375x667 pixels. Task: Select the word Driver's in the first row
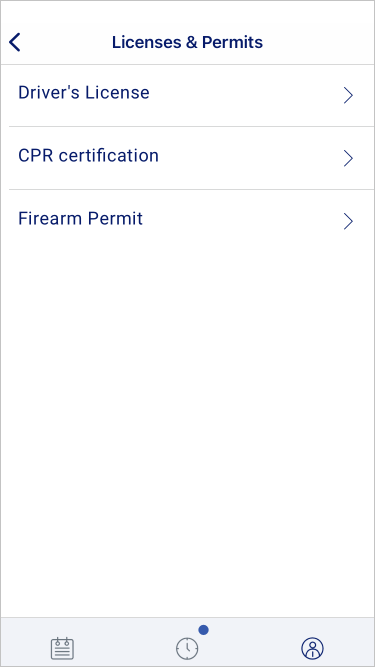(49, 92)
